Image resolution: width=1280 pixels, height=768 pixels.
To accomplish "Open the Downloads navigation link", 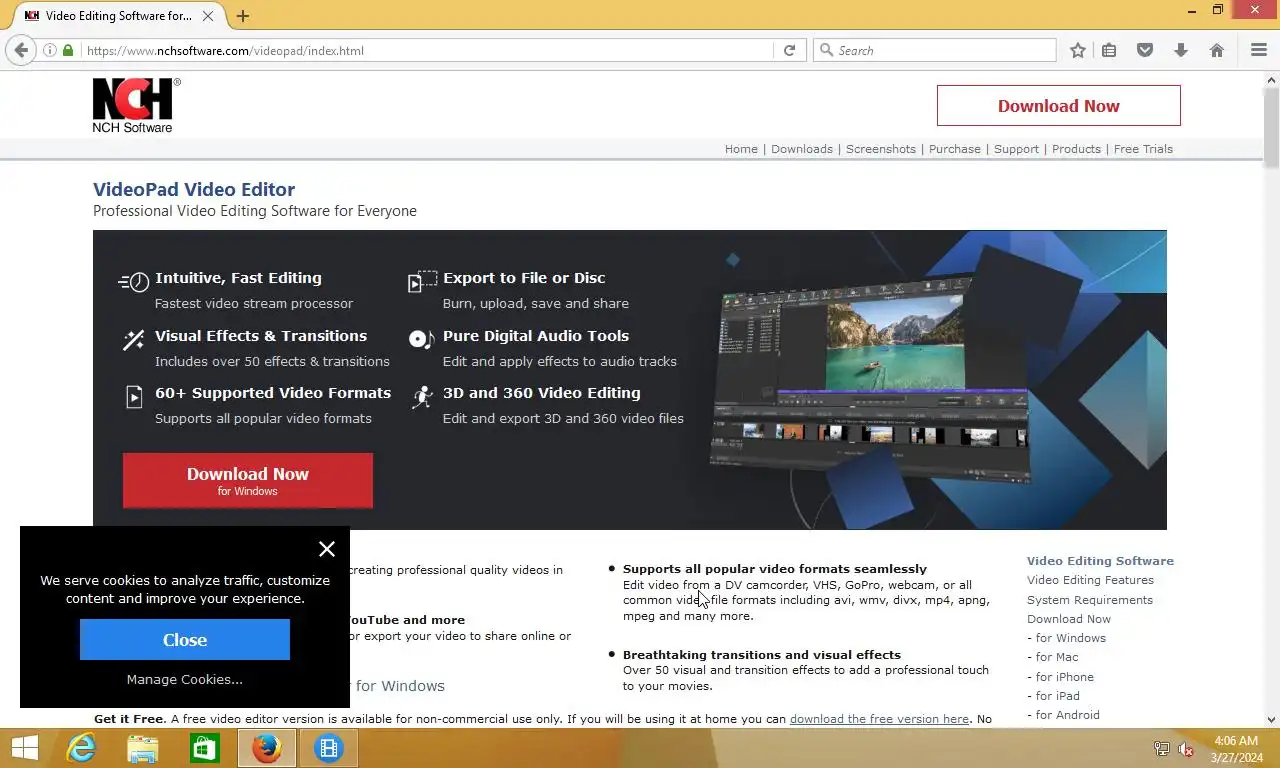I will point(802,149).
